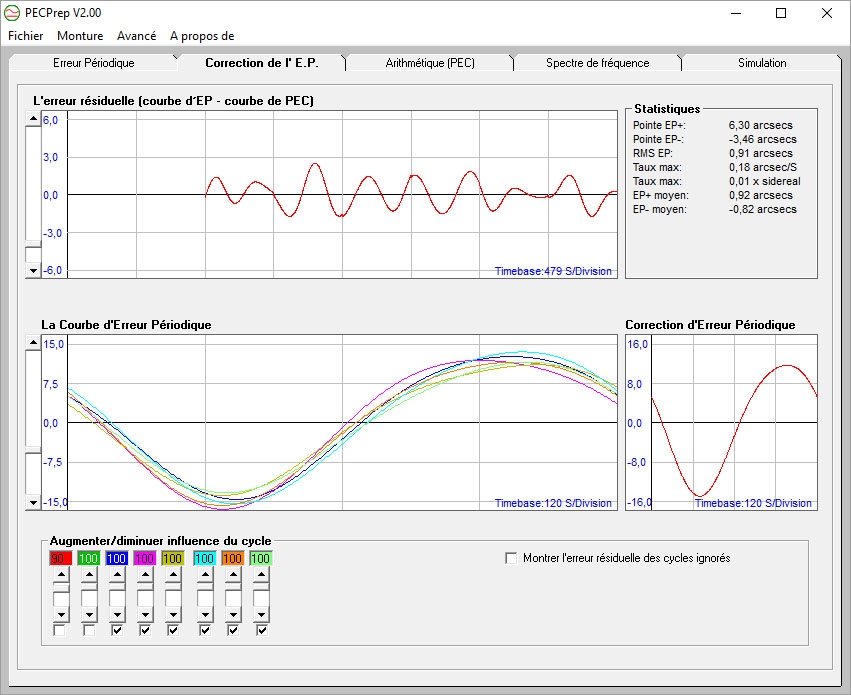Decrease magenta cycle influence with down arrow

[x=145, y=614]
